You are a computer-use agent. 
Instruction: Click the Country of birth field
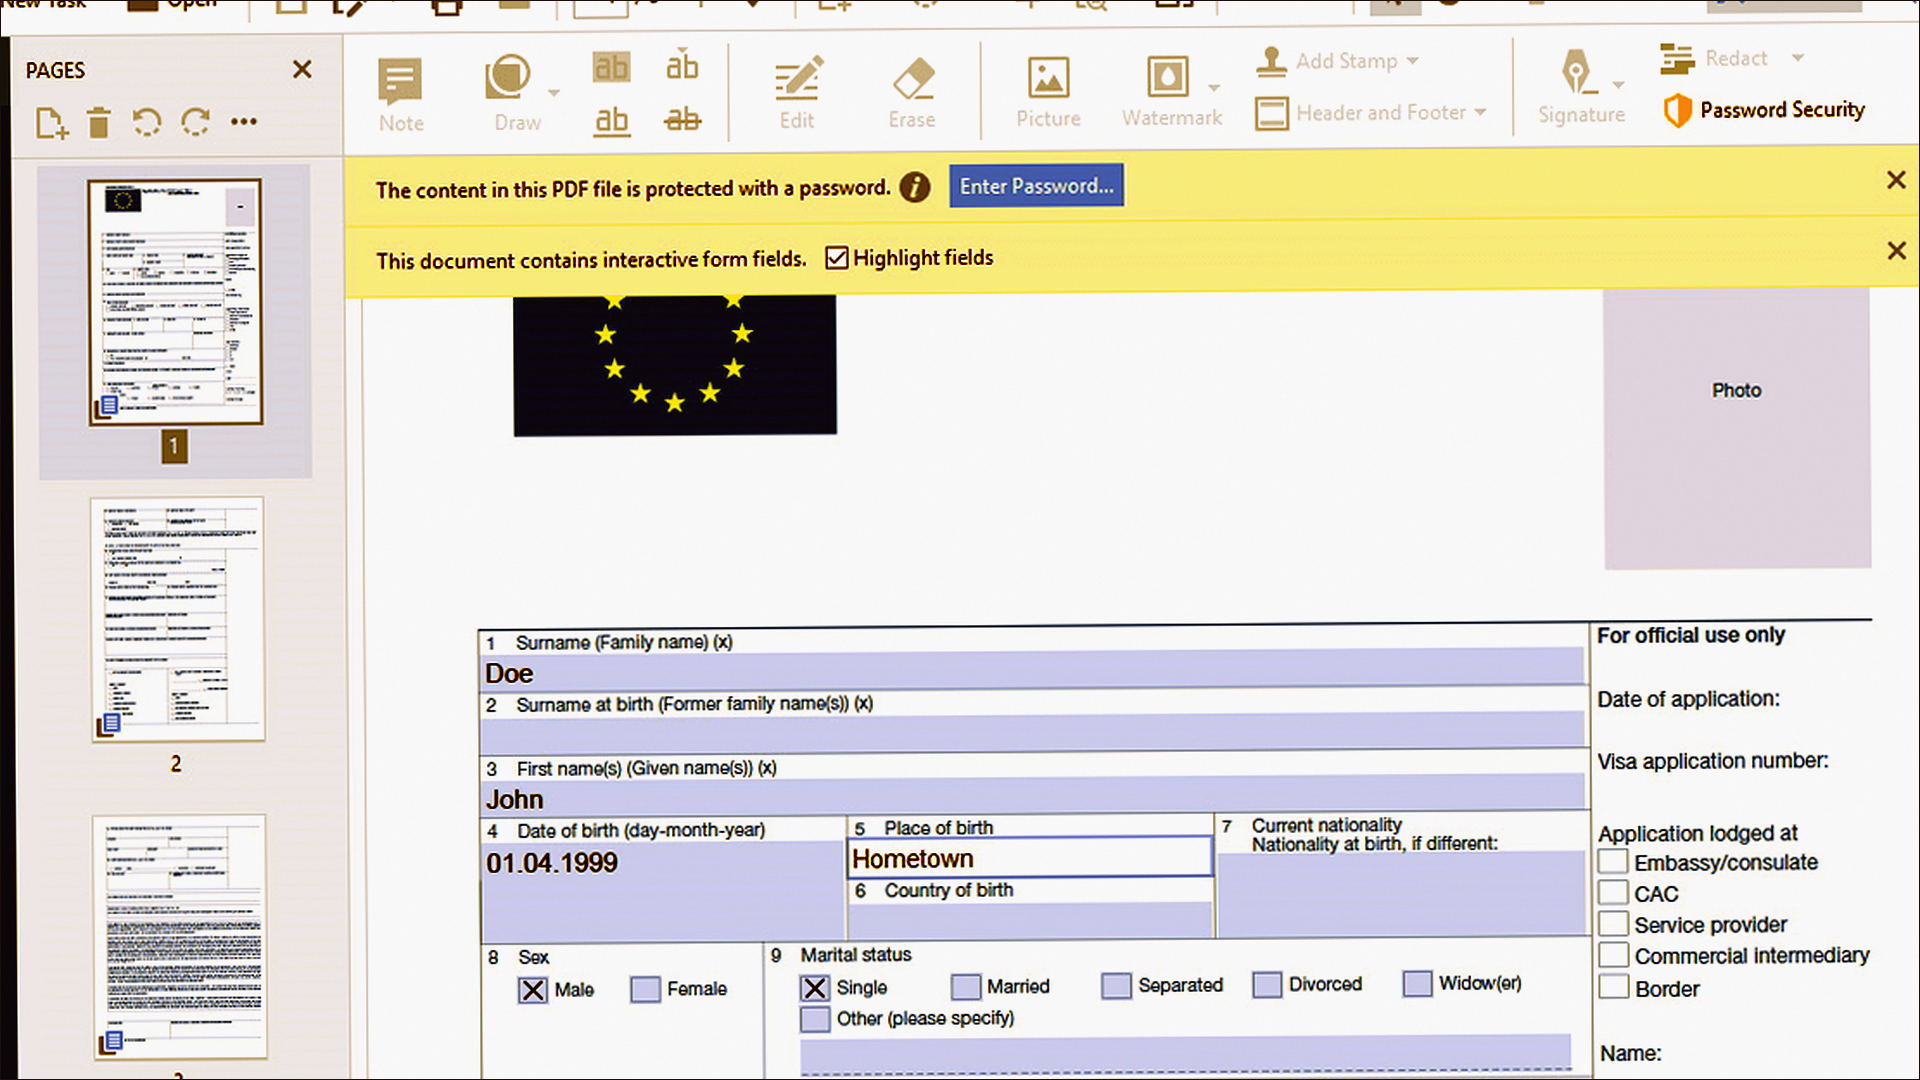1031,919
